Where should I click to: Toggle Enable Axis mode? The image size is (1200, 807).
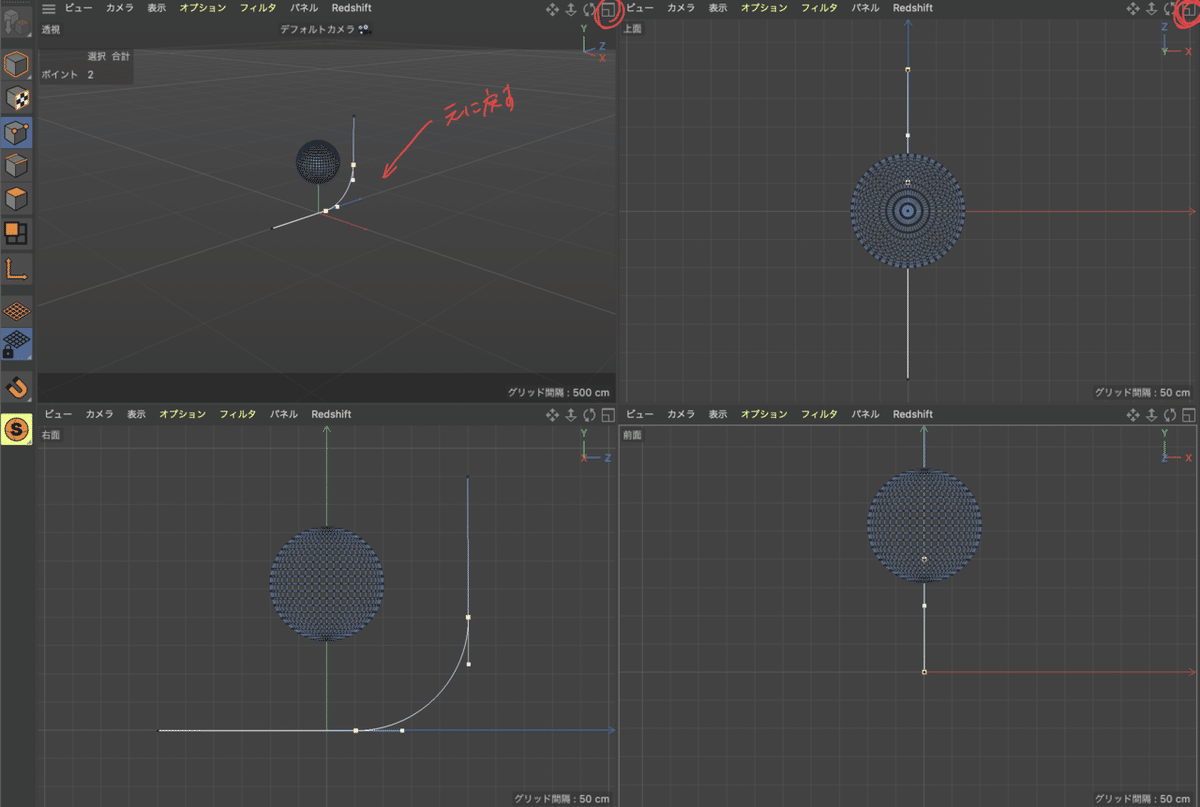click(x=17, y=268)
